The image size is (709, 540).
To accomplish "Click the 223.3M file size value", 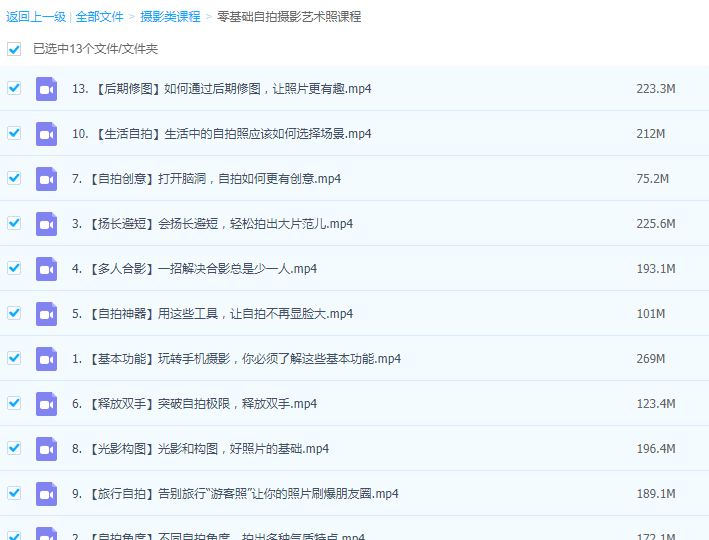I will 656,89.
